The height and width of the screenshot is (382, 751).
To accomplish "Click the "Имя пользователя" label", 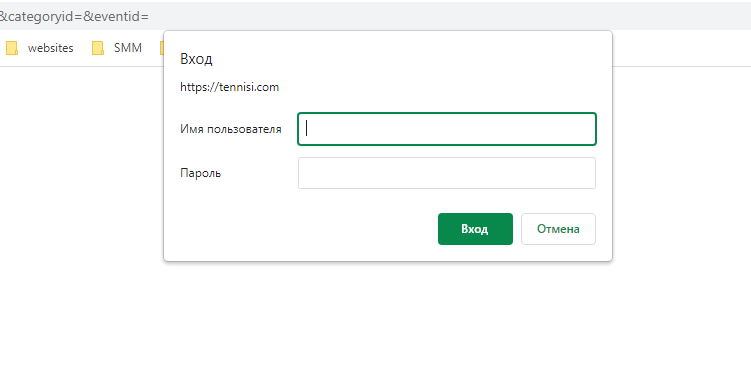I will pyautogui.click(x=231, y=129).
